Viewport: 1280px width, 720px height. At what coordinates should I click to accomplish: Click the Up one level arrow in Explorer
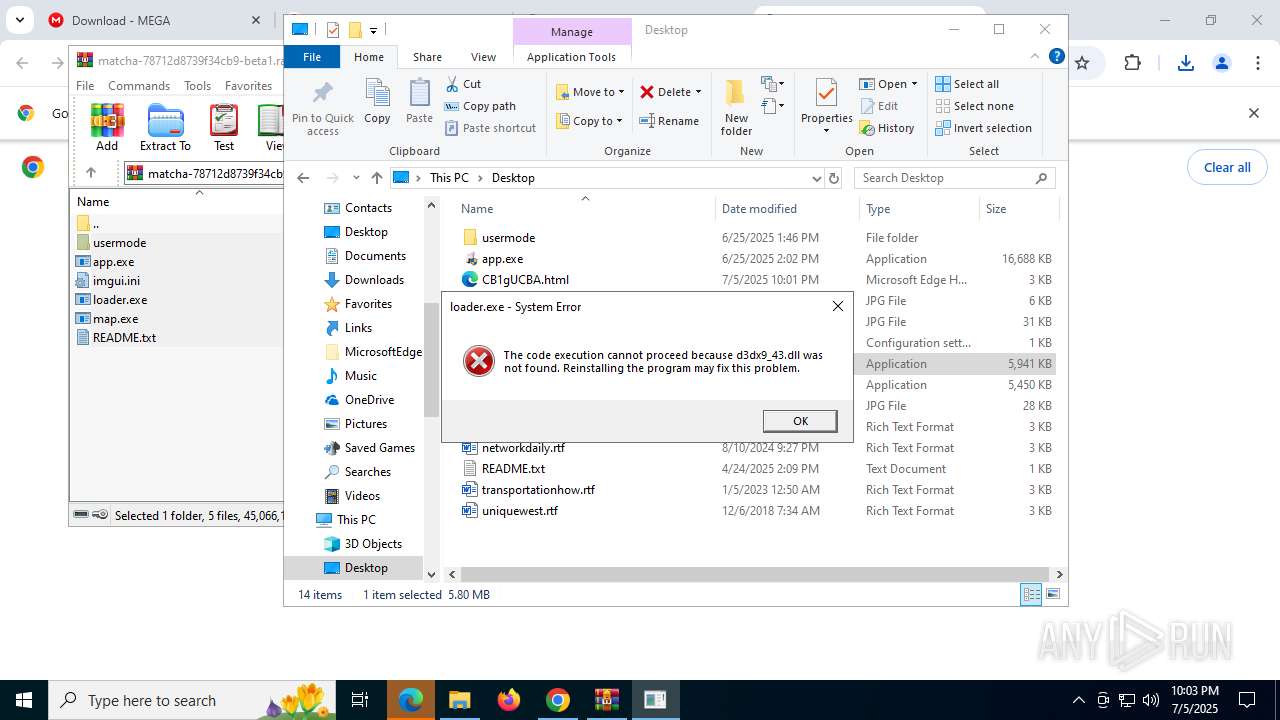(x=376, y=178)
